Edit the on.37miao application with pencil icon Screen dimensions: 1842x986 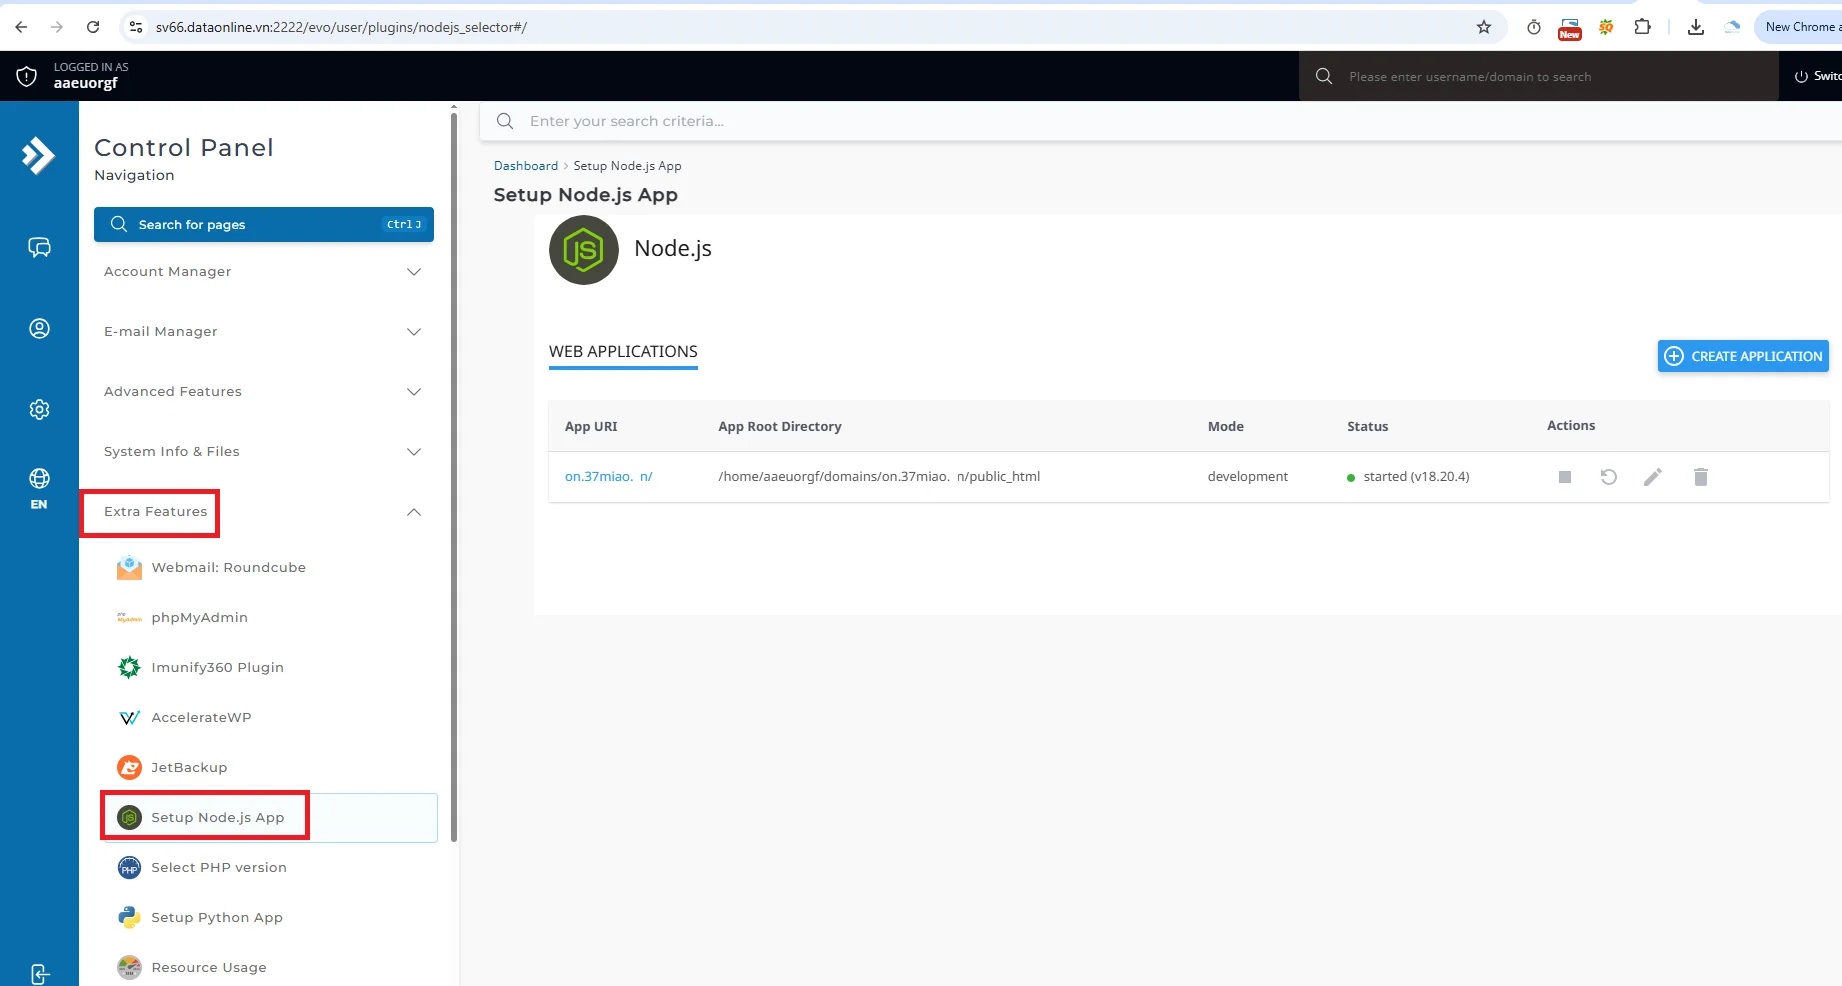click(x=1653, y=477)
